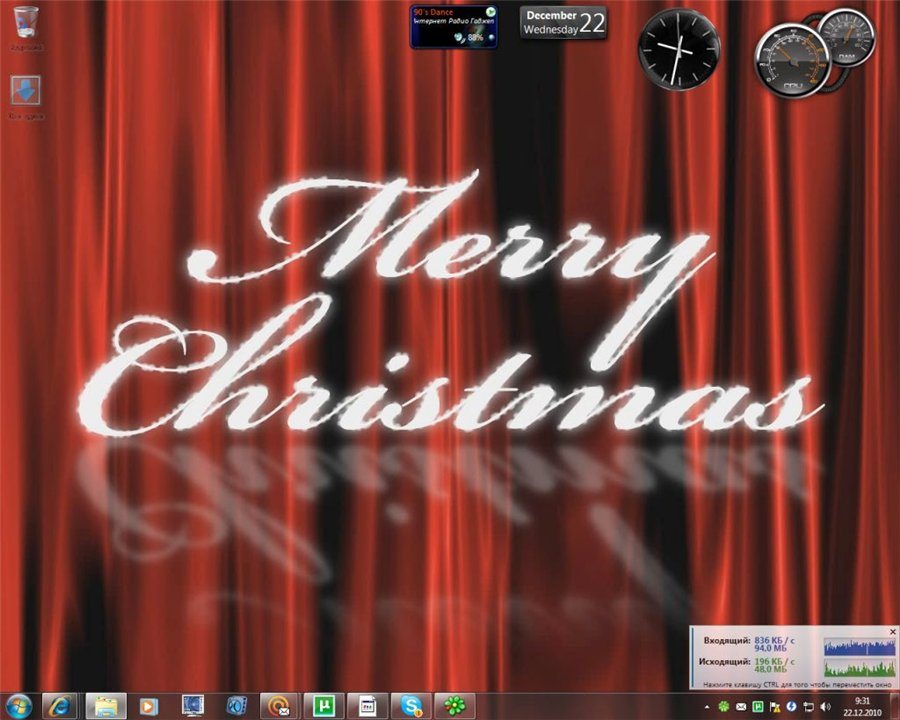Screen dimensions: 900x720
Task: Open the blue download arrow desktop shortcut
Action: 26,92
